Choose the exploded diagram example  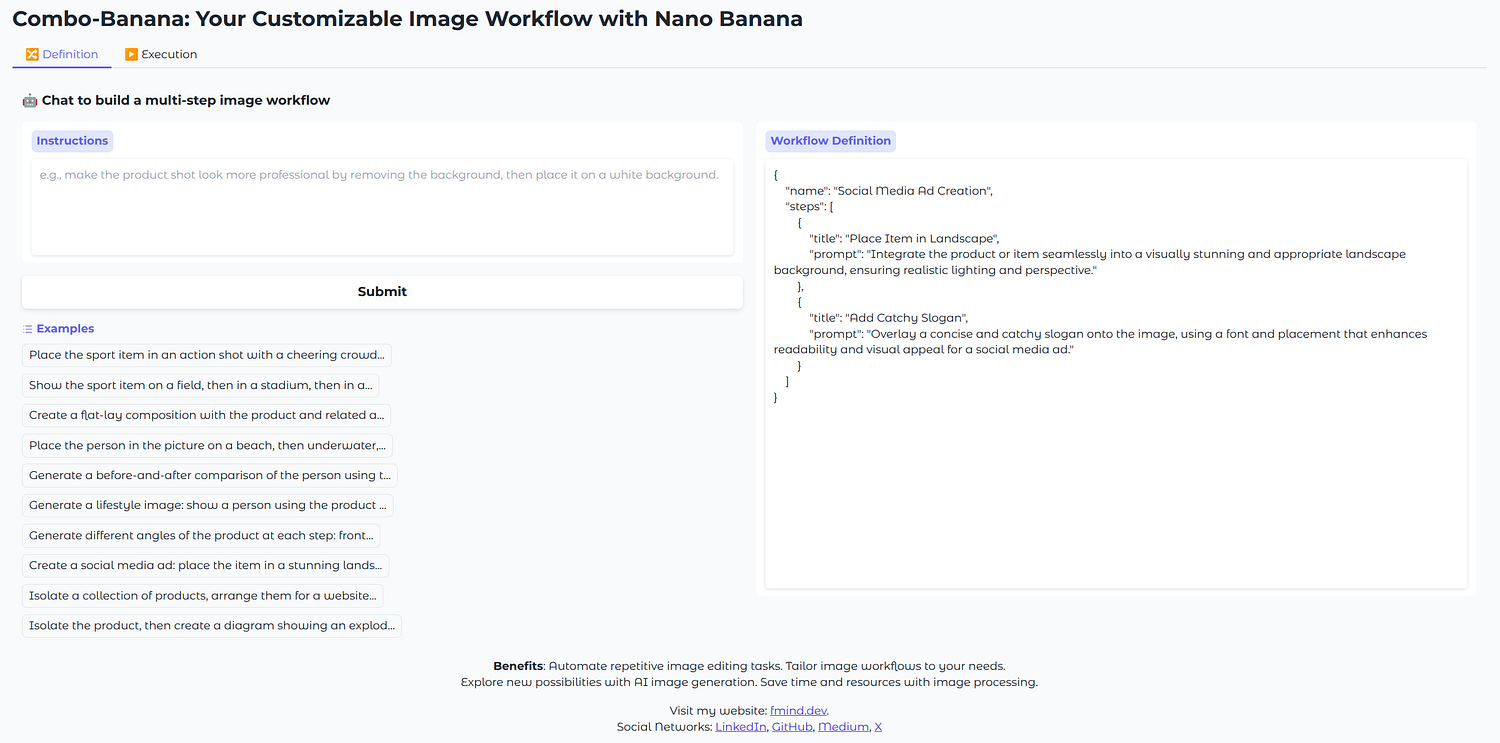click(x=211, y=625)
